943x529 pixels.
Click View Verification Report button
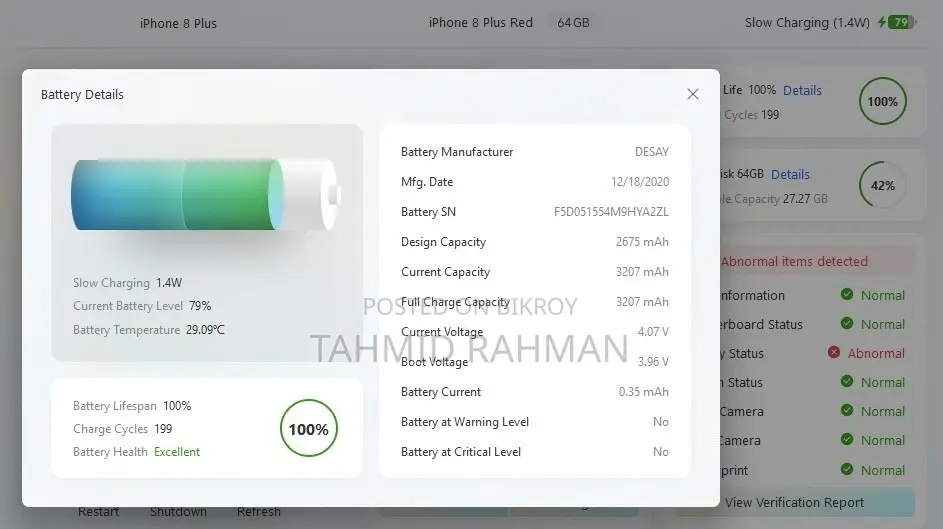click(x=794, y=503)
